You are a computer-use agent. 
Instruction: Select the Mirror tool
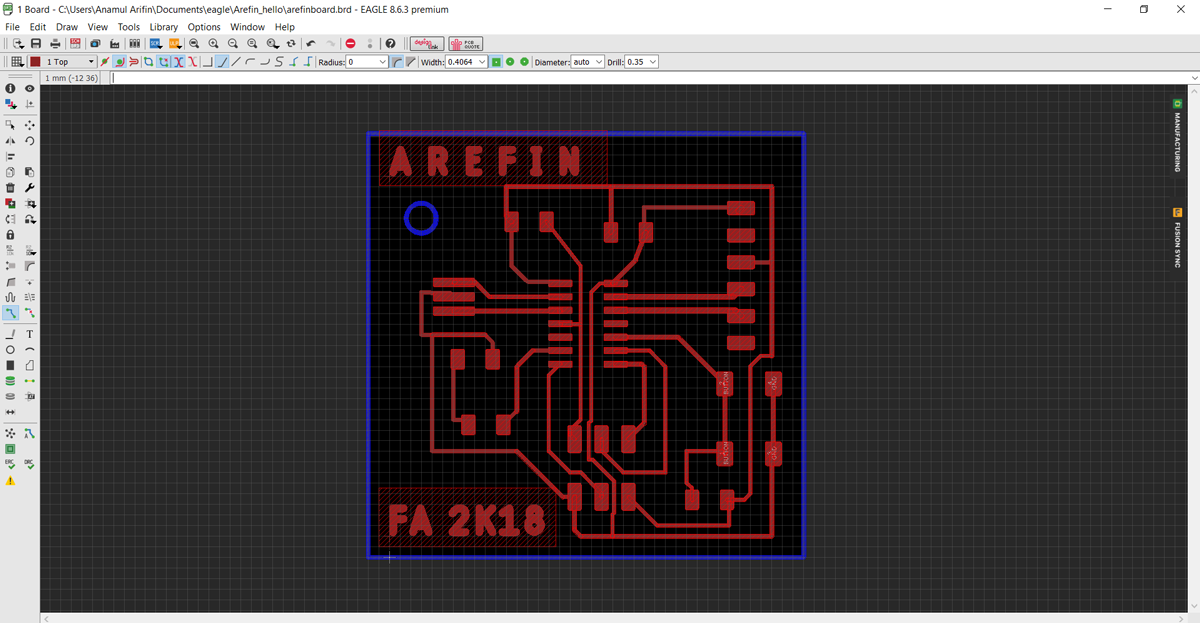point(10,141)
